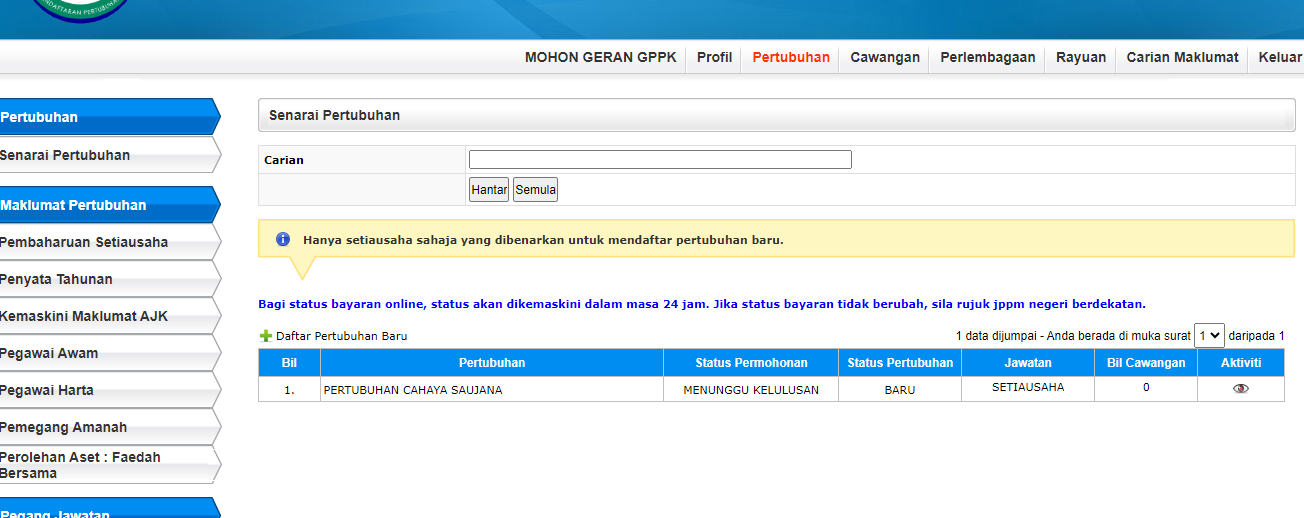The height and width of the screenshot is (518, 1304).
Task: Click the logo at top left
Action: 80,10
